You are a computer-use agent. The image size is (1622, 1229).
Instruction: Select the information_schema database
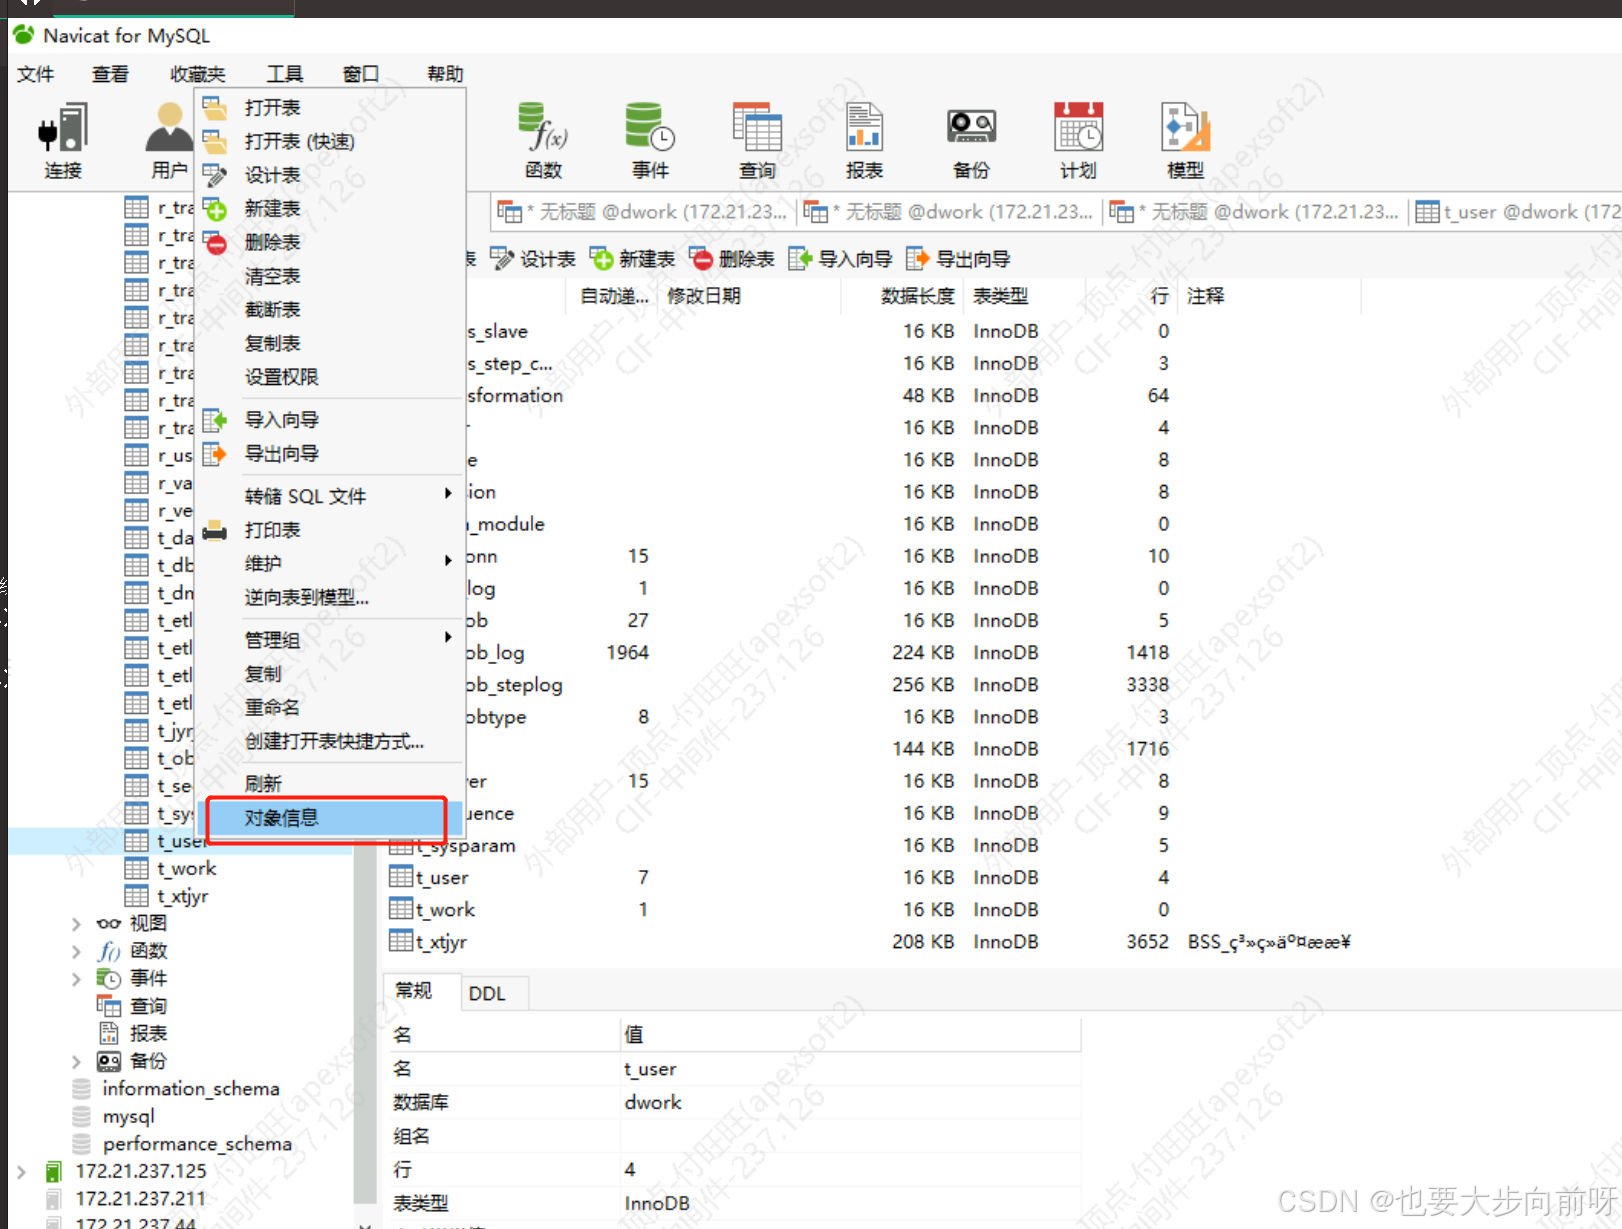pyautogui.click(x=190, y=1089)
